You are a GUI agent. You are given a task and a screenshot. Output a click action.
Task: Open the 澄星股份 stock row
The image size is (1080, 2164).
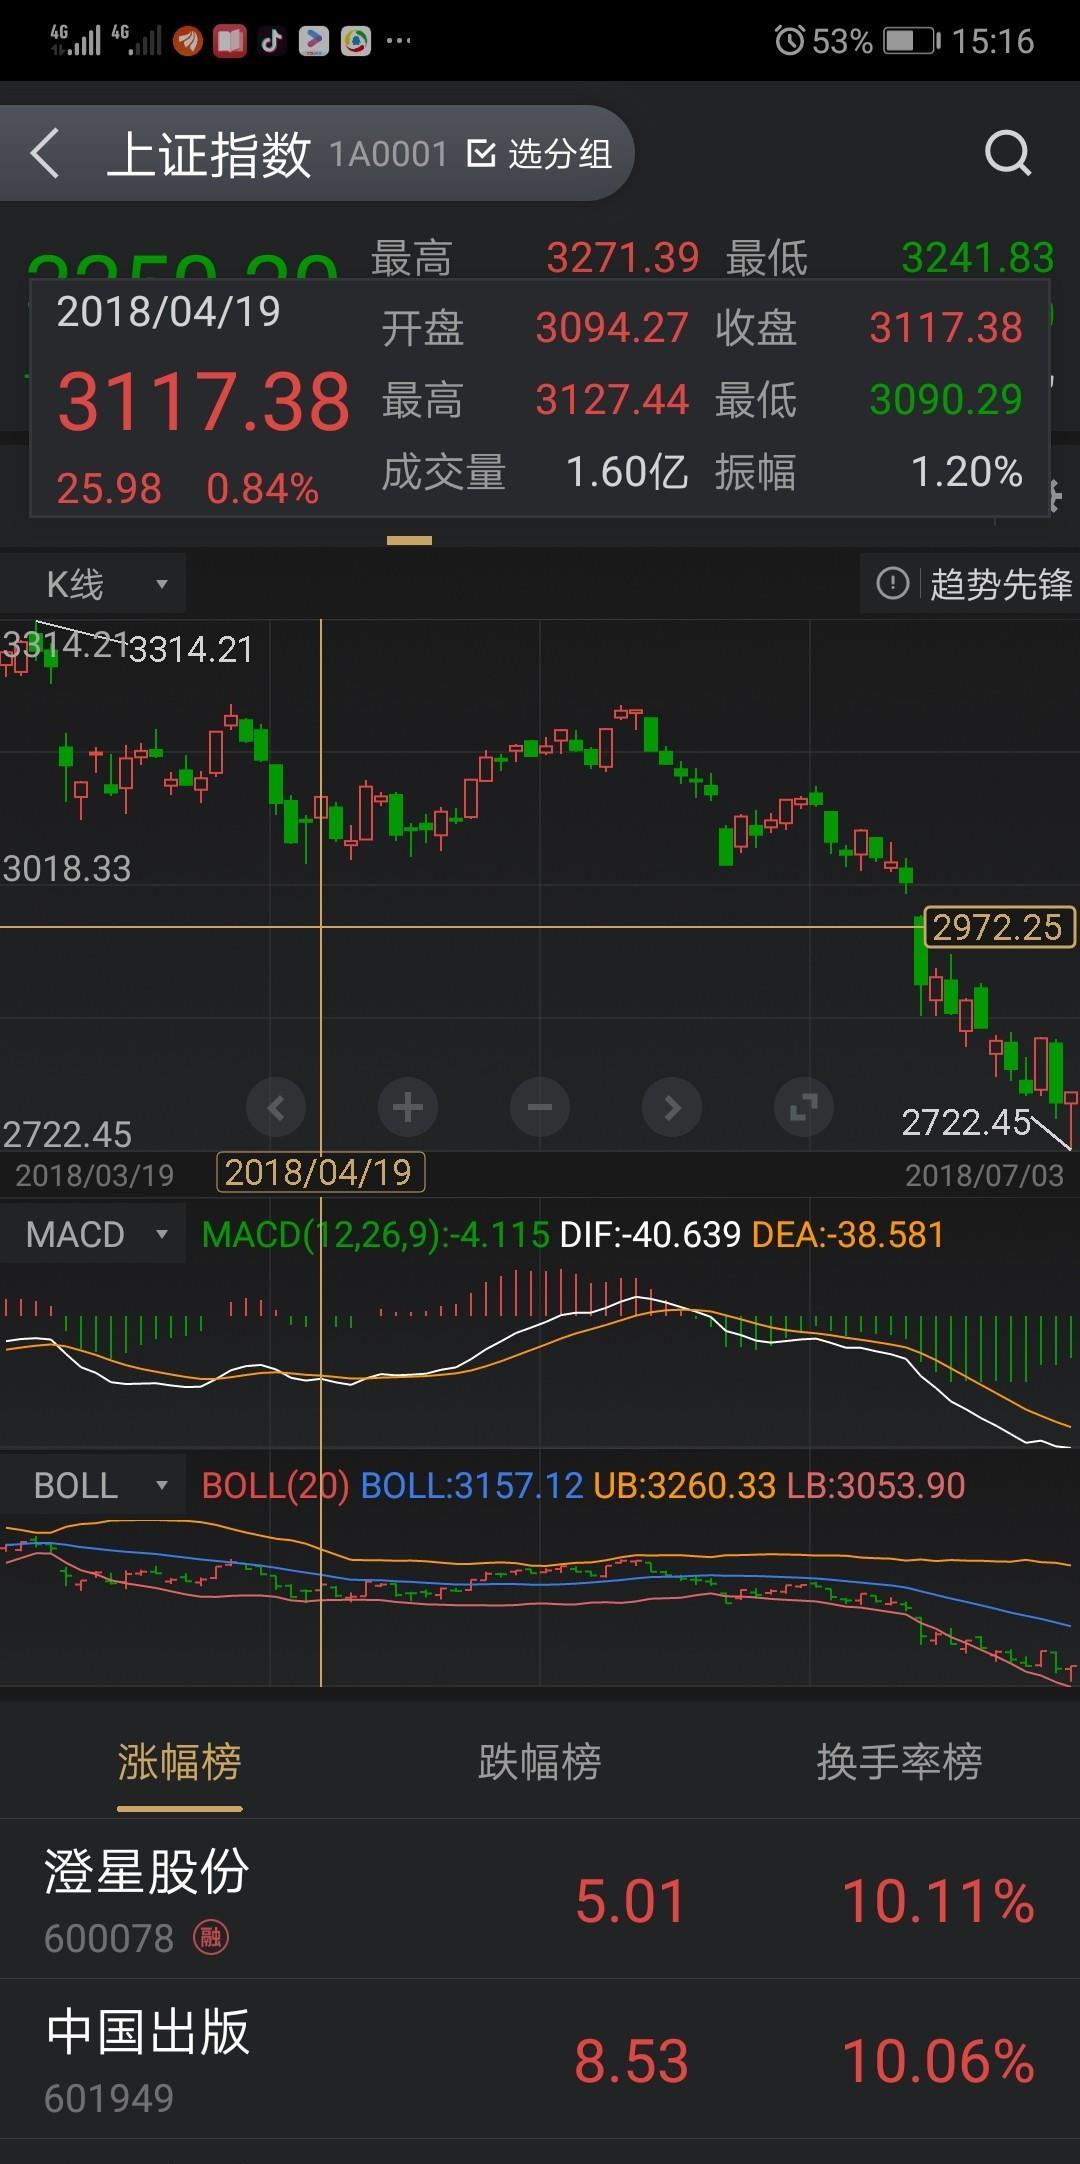[x=540, y=1898]
